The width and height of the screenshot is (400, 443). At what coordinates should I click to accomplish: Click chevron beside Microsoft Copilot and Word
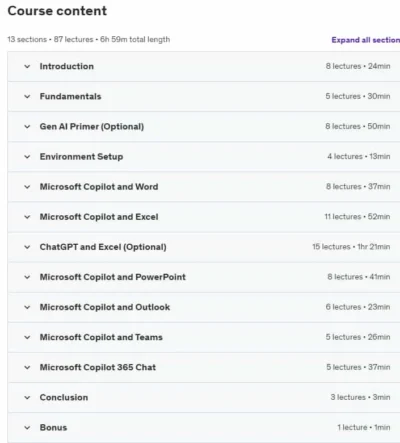click(27, 187)
